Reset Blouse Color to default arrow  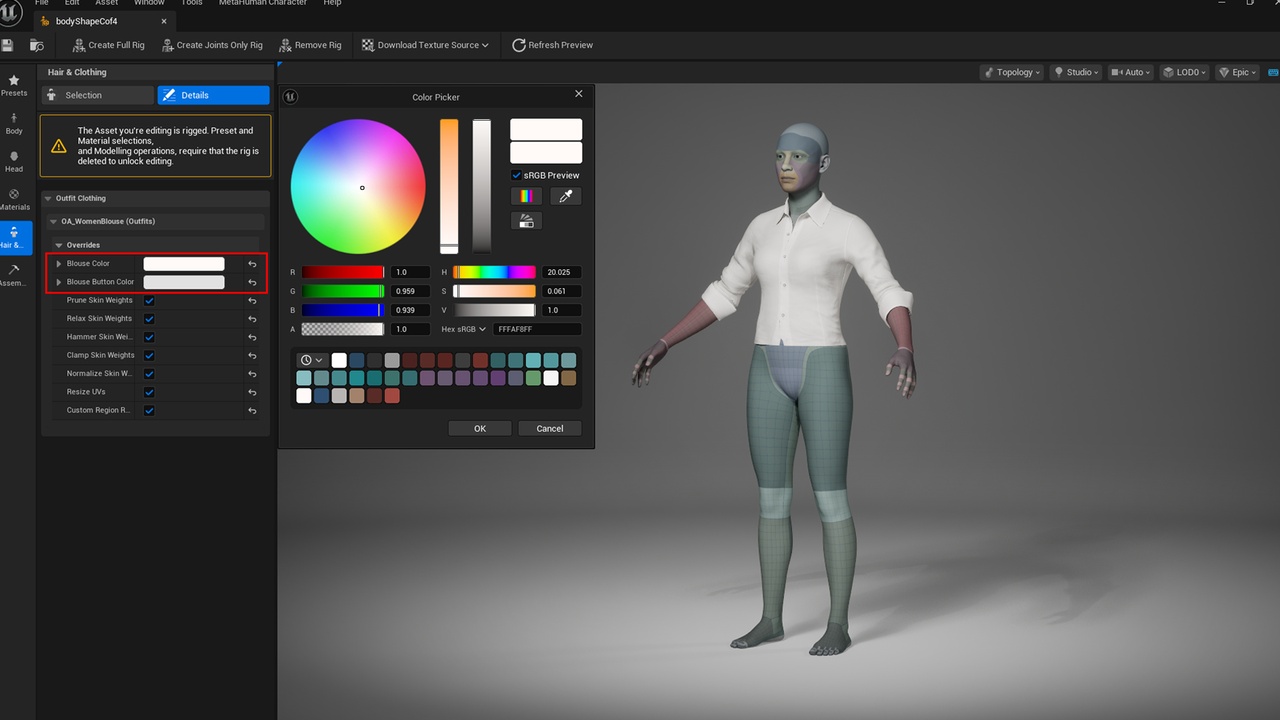click(x=252, y=264)
